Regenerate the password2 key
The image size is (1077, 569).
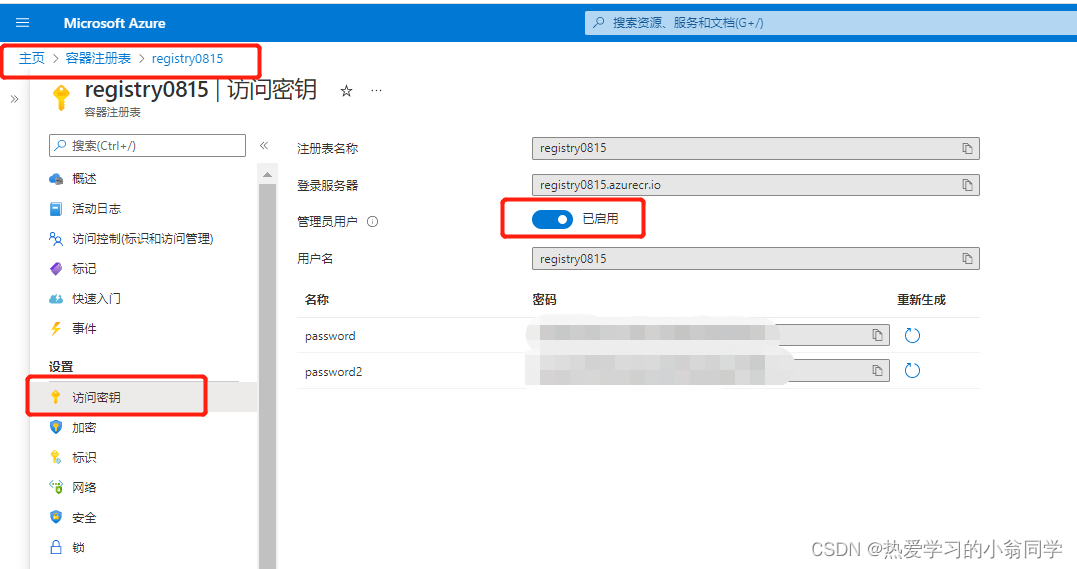pos(912,370)
